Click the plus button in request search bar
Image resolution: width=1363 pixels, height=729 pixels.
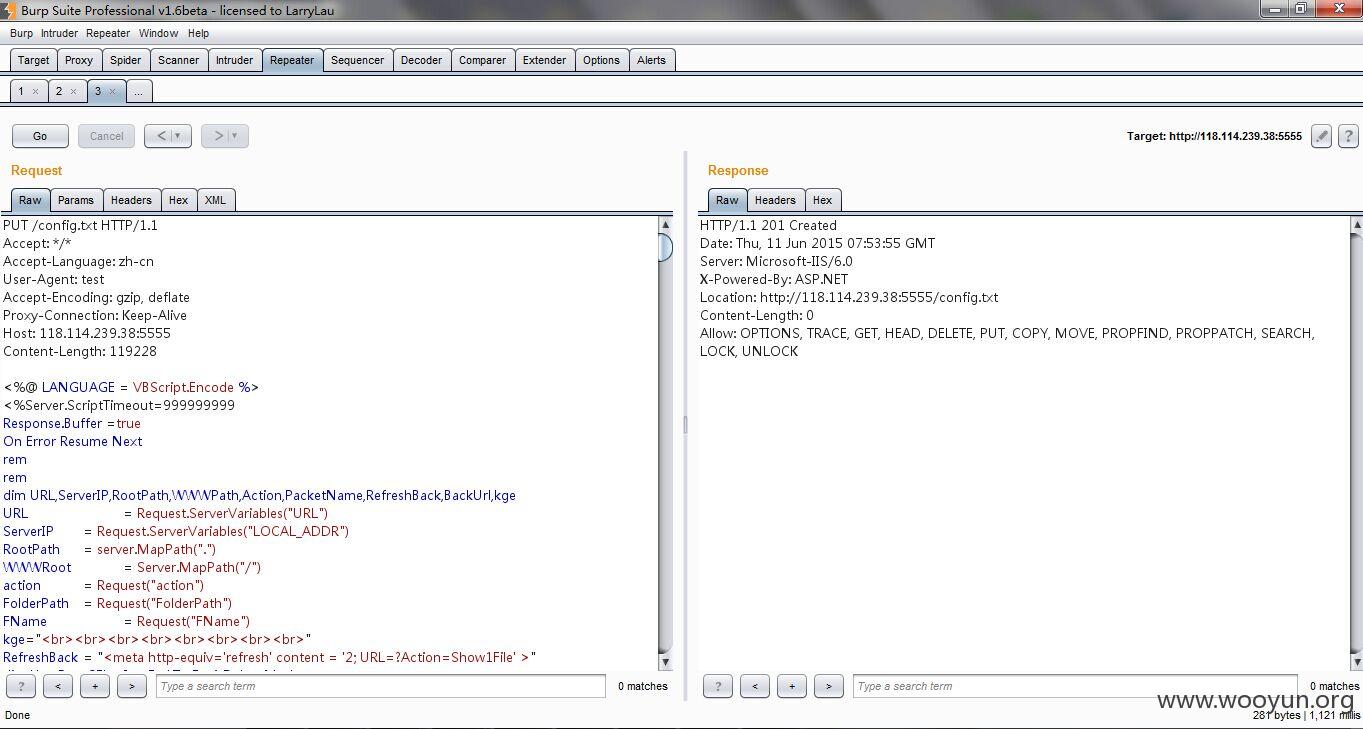coord(95,686)
